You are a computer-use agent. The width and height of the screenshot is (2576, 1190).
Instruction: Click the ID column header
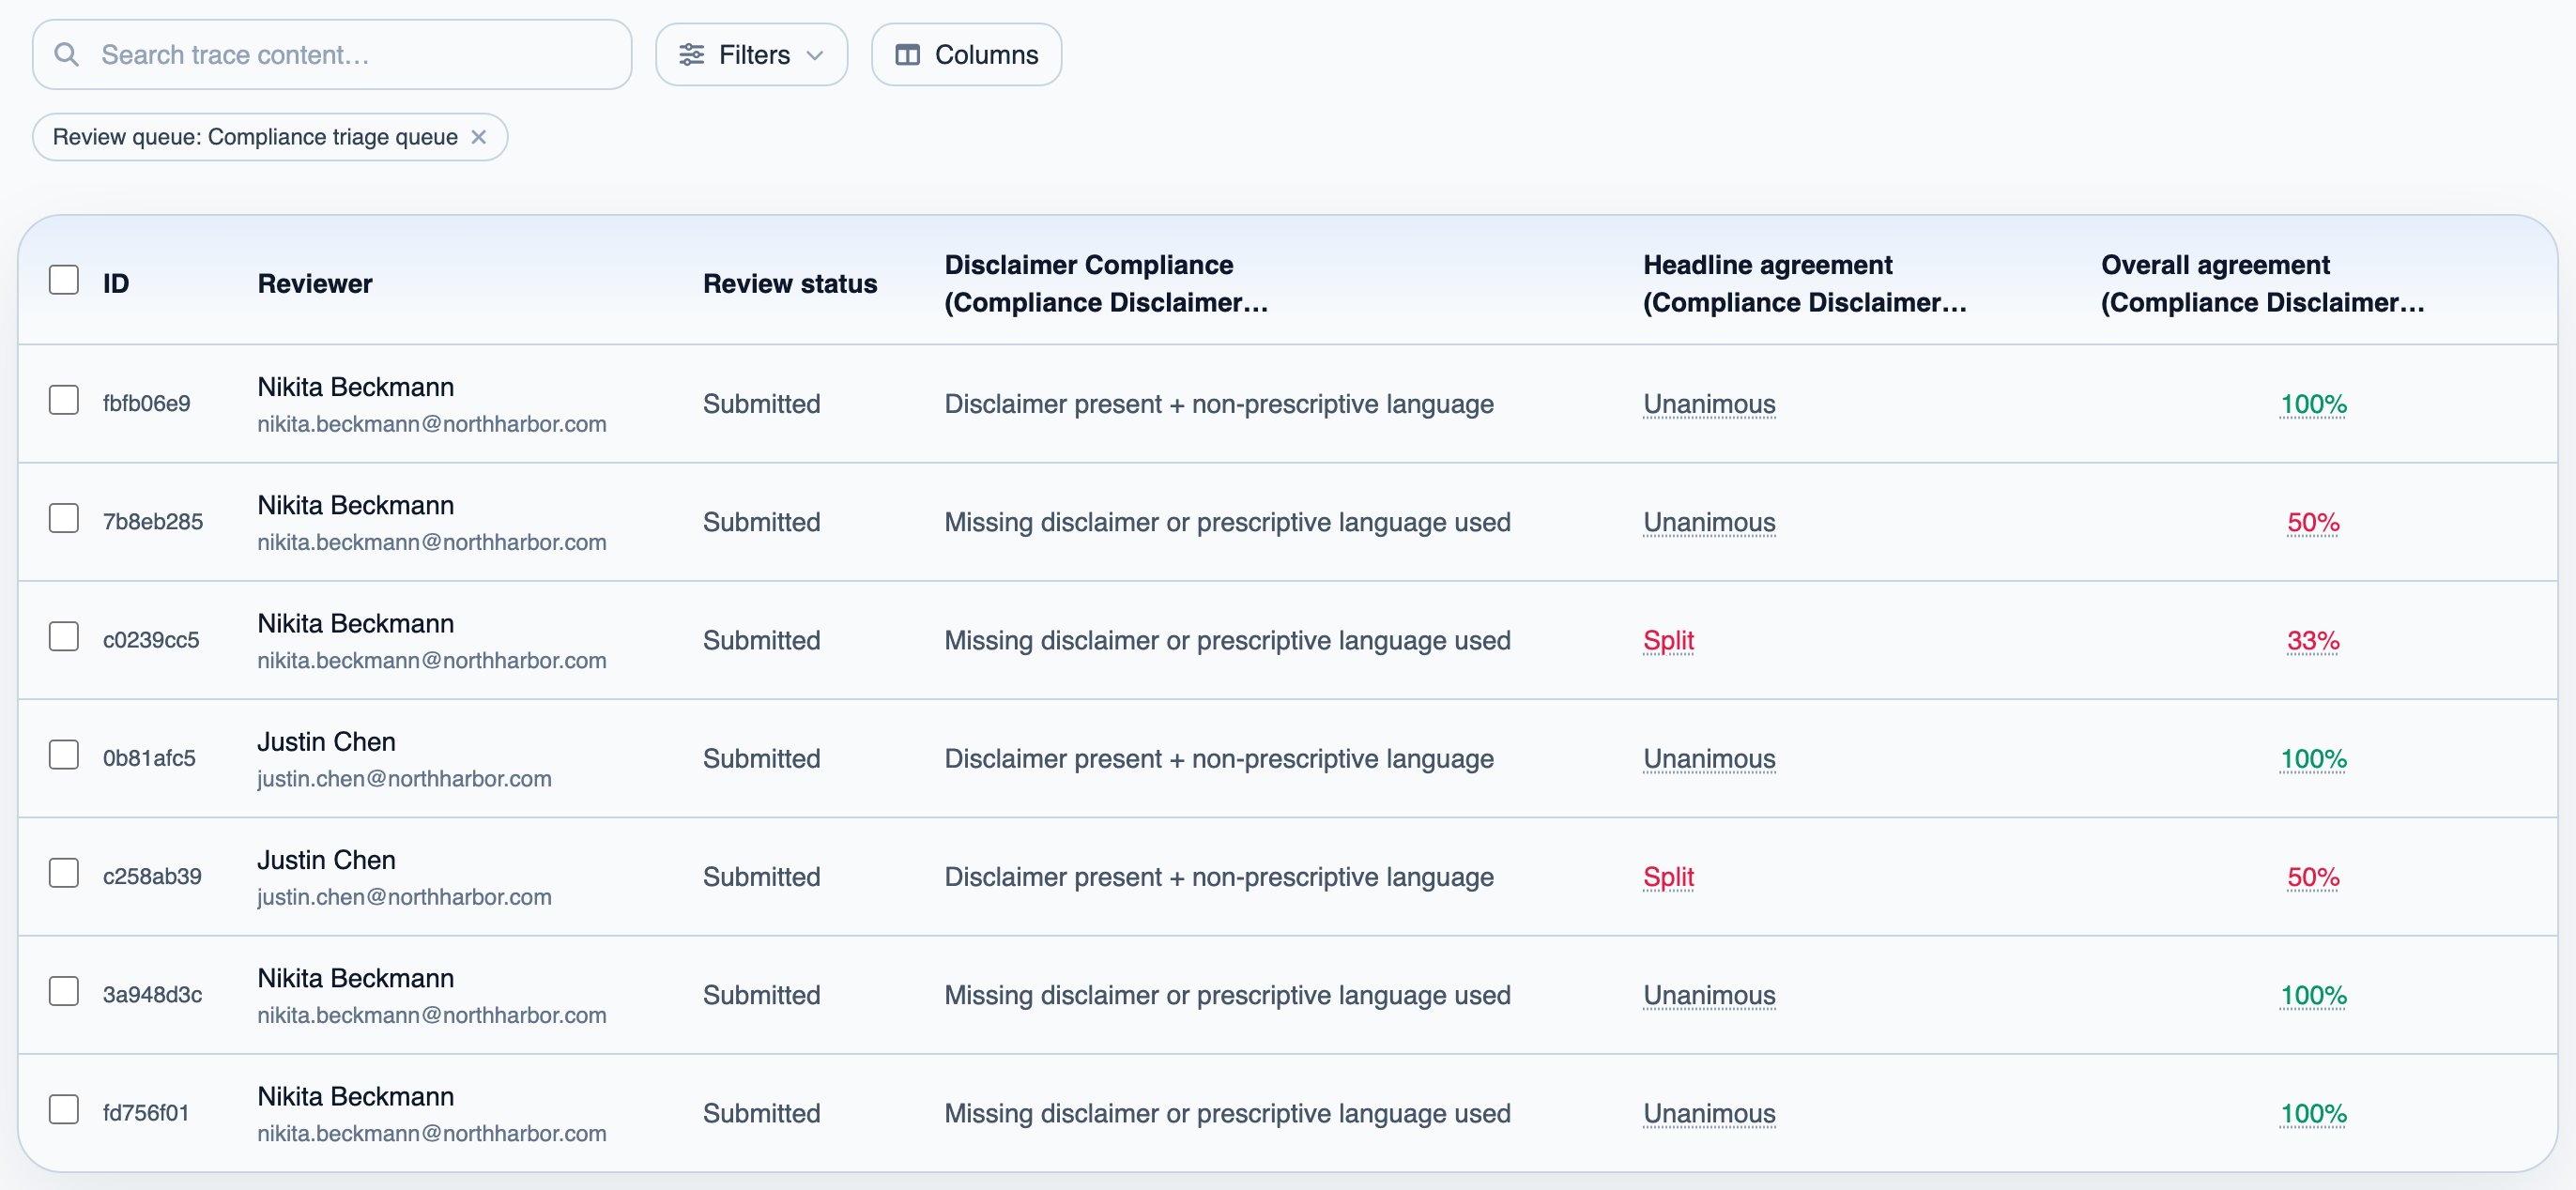pyautogui.click(x=116, y=283)
